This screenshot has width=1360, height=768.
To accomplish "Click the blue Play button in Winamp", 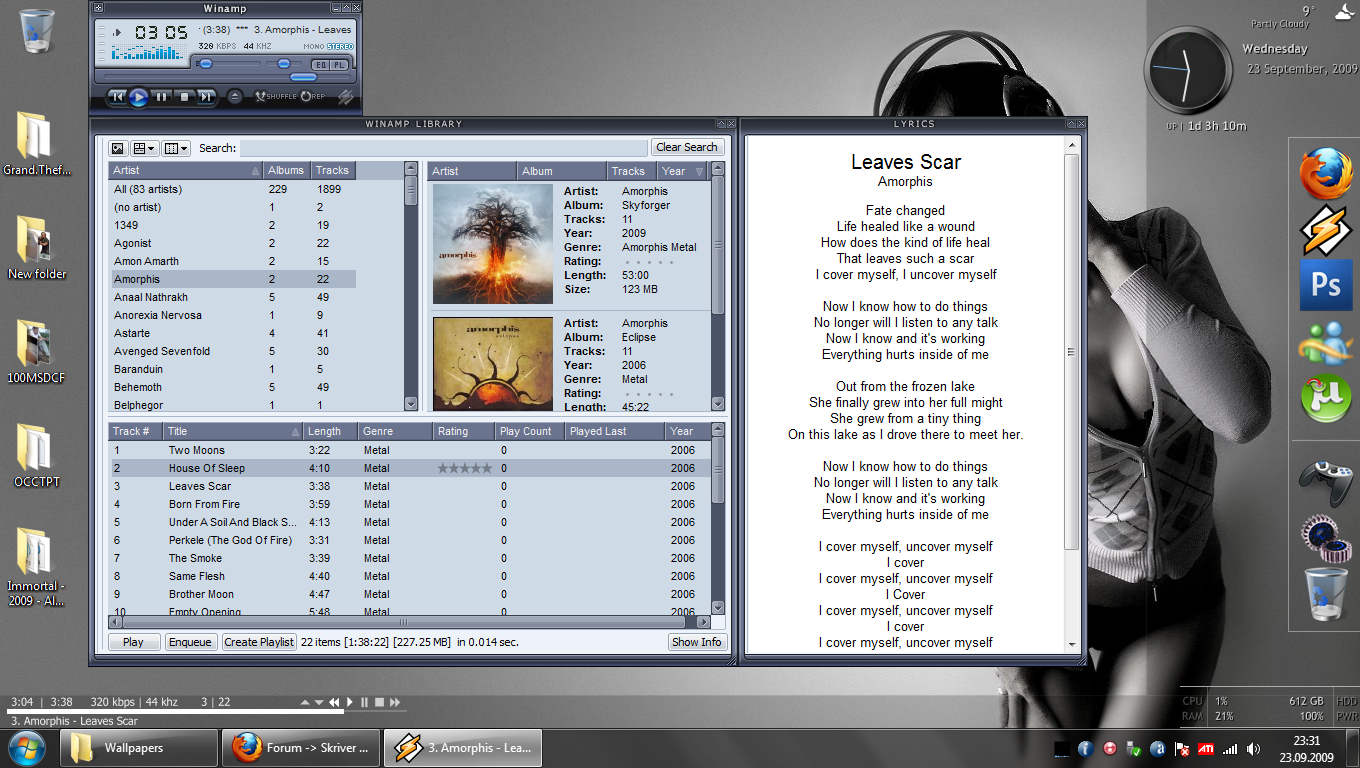I will (x=138, y=97).
